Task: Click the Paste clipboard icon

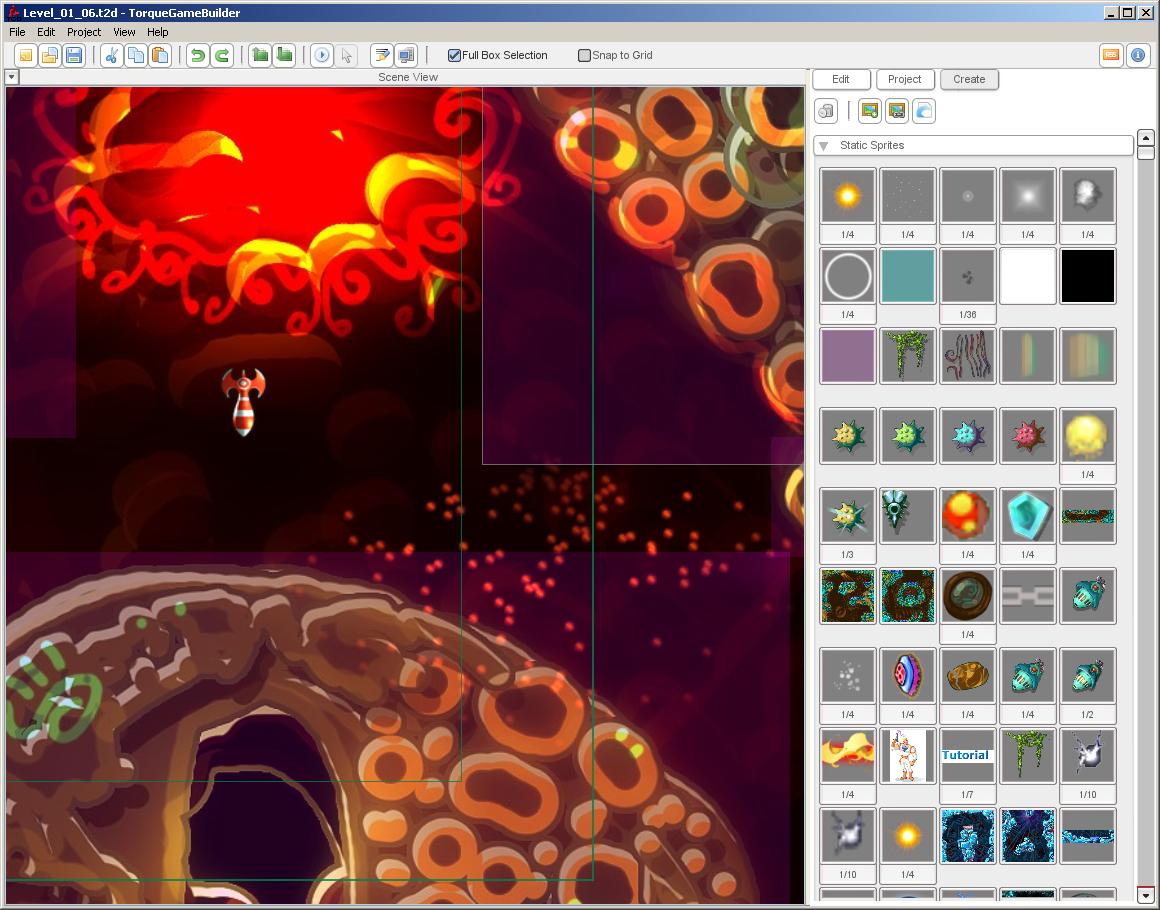Action: 160,55
